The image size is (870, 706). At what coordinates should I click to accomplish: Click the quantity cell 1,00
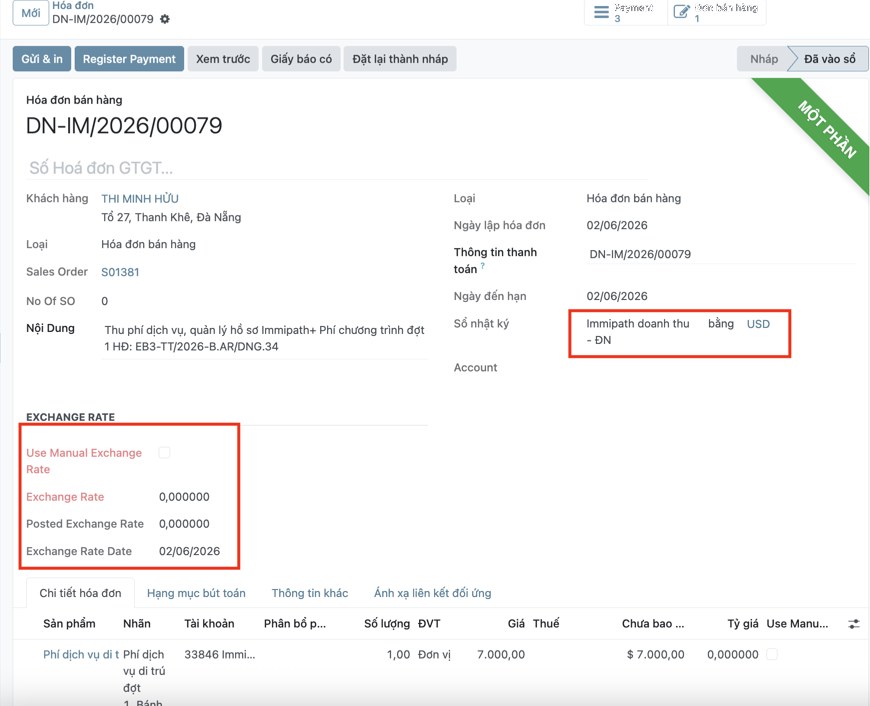(398, 654)
